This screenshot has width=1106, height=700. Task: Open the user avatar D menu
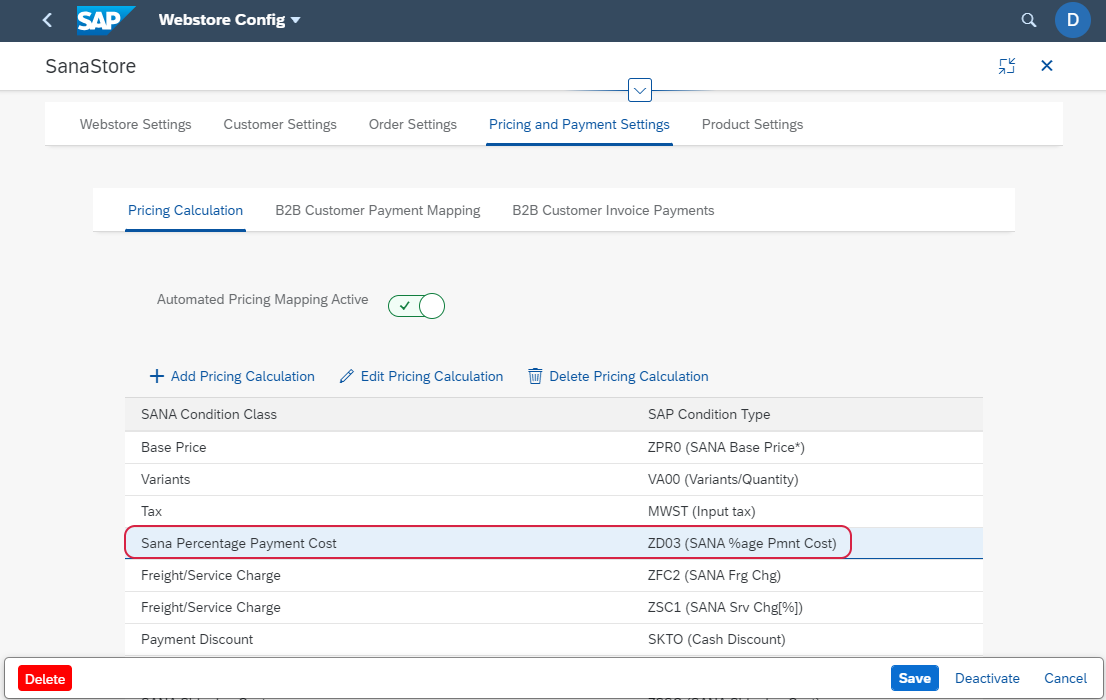[x=1072, y=20]
